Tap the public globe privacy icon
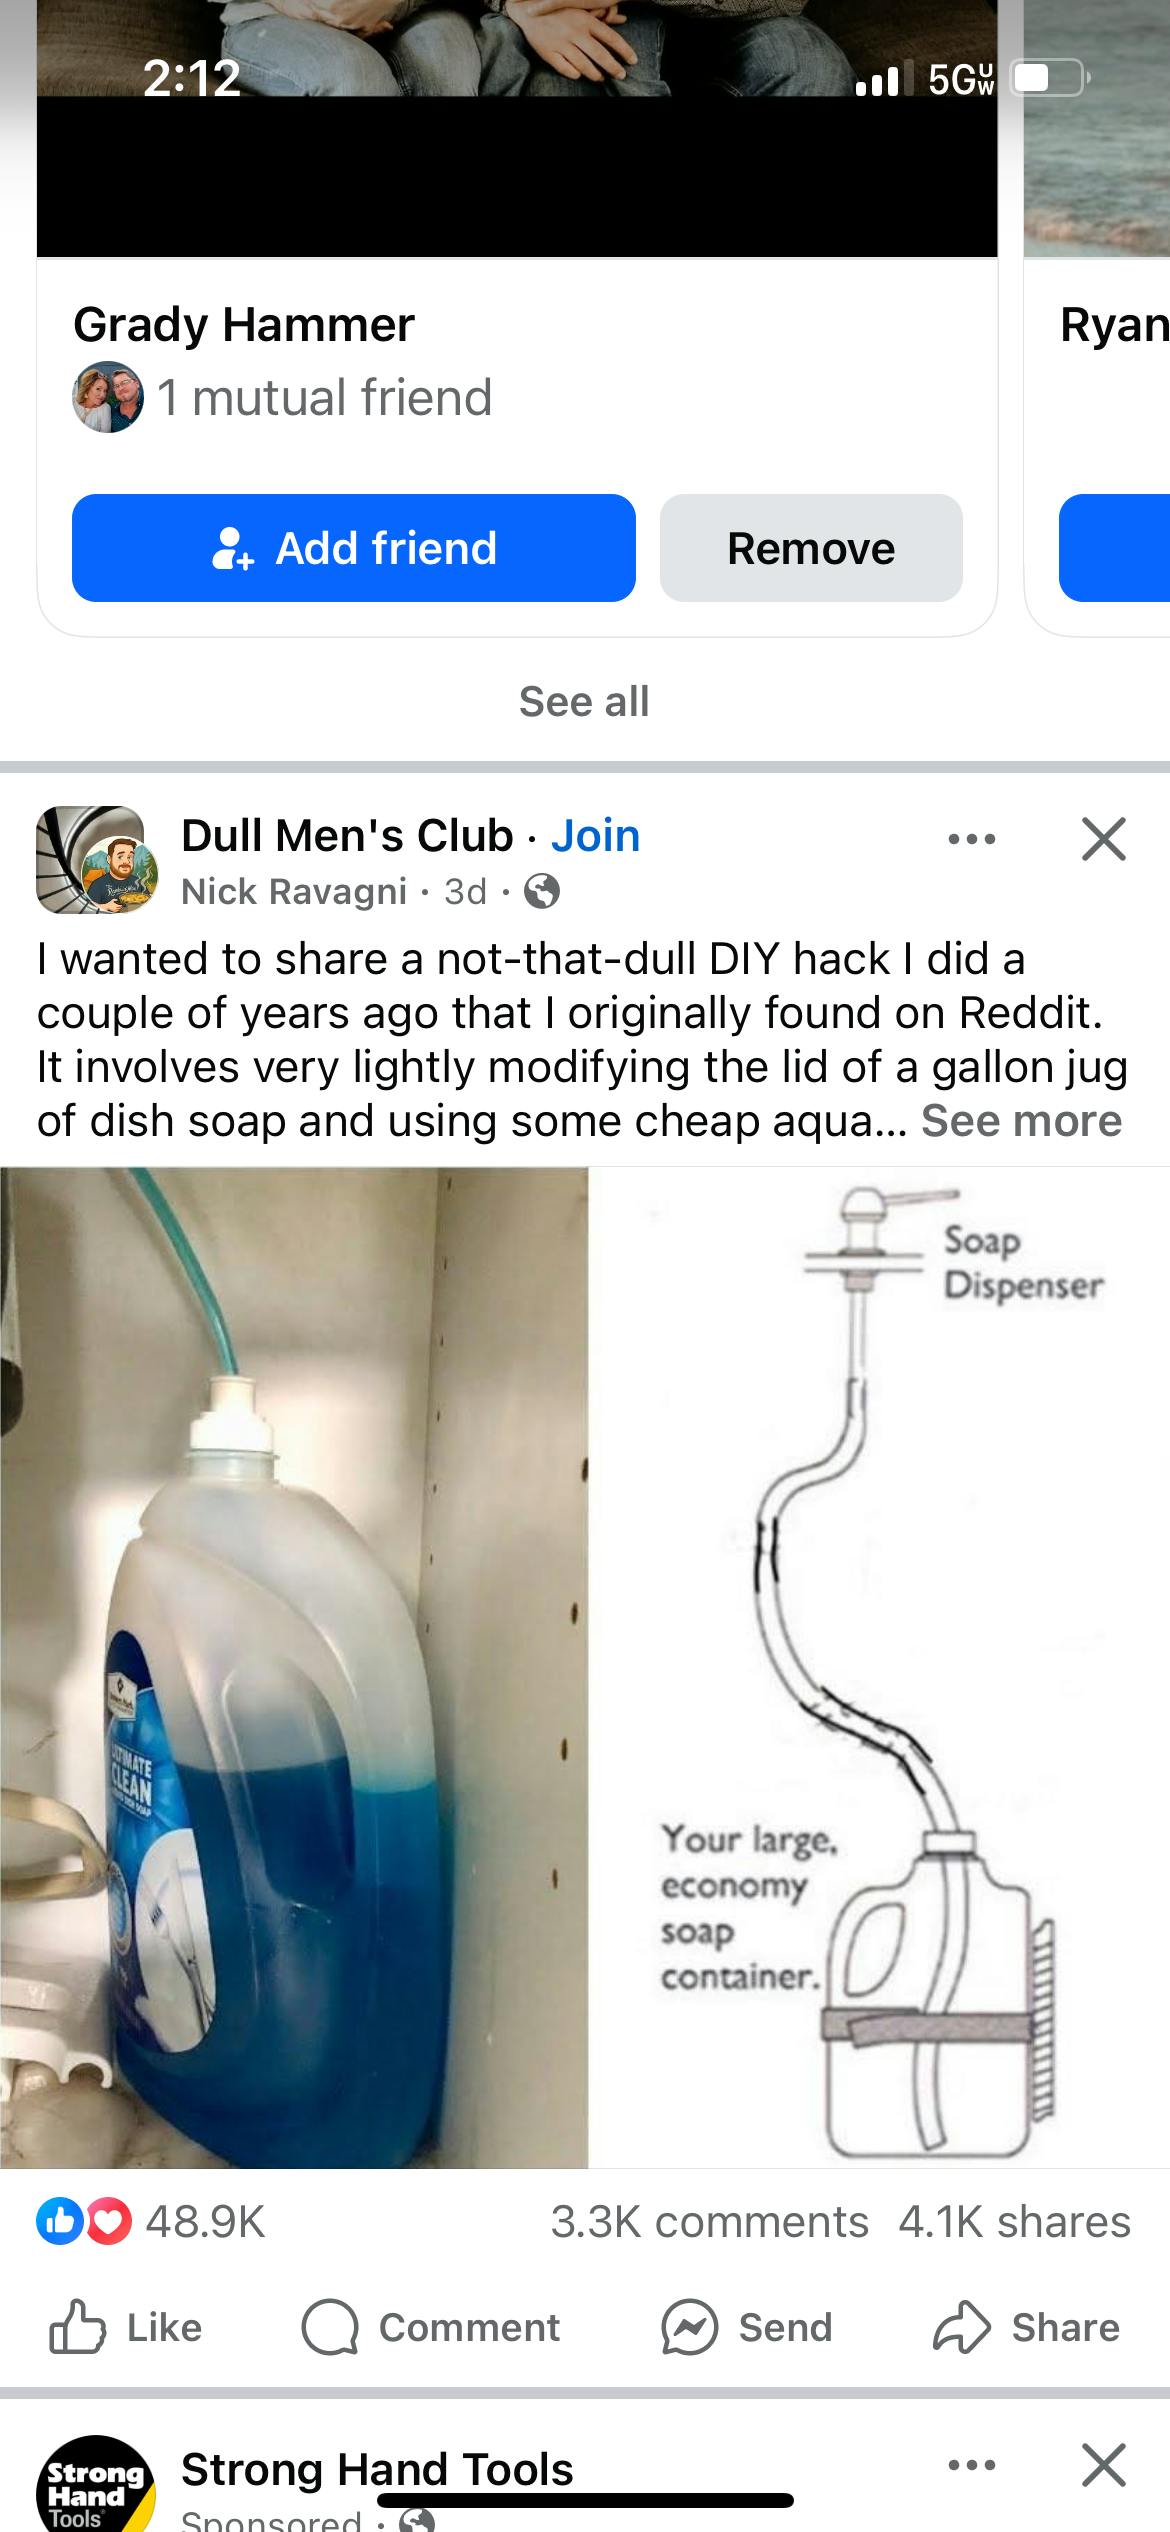The height and width of the screenshot is (2532, 1170). click(x=542, y=890)
